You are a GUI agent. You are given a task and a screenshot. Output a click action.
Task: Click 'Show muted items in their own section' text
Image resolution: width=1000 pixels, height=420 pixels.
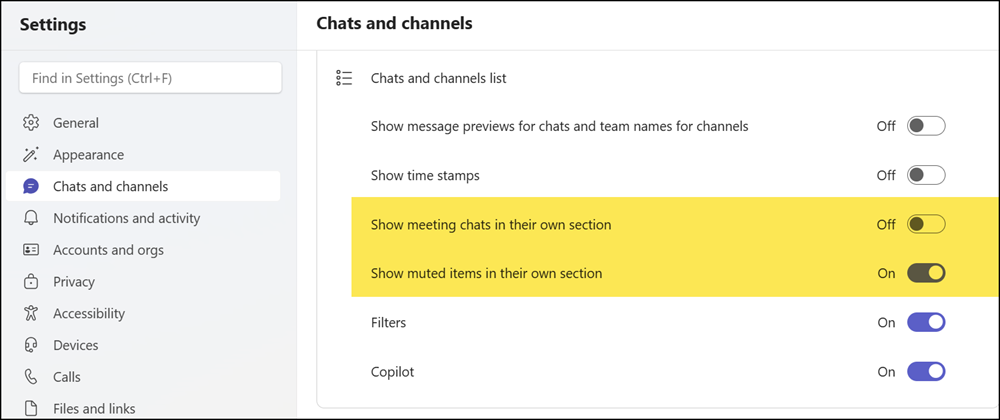pos(487,273)
